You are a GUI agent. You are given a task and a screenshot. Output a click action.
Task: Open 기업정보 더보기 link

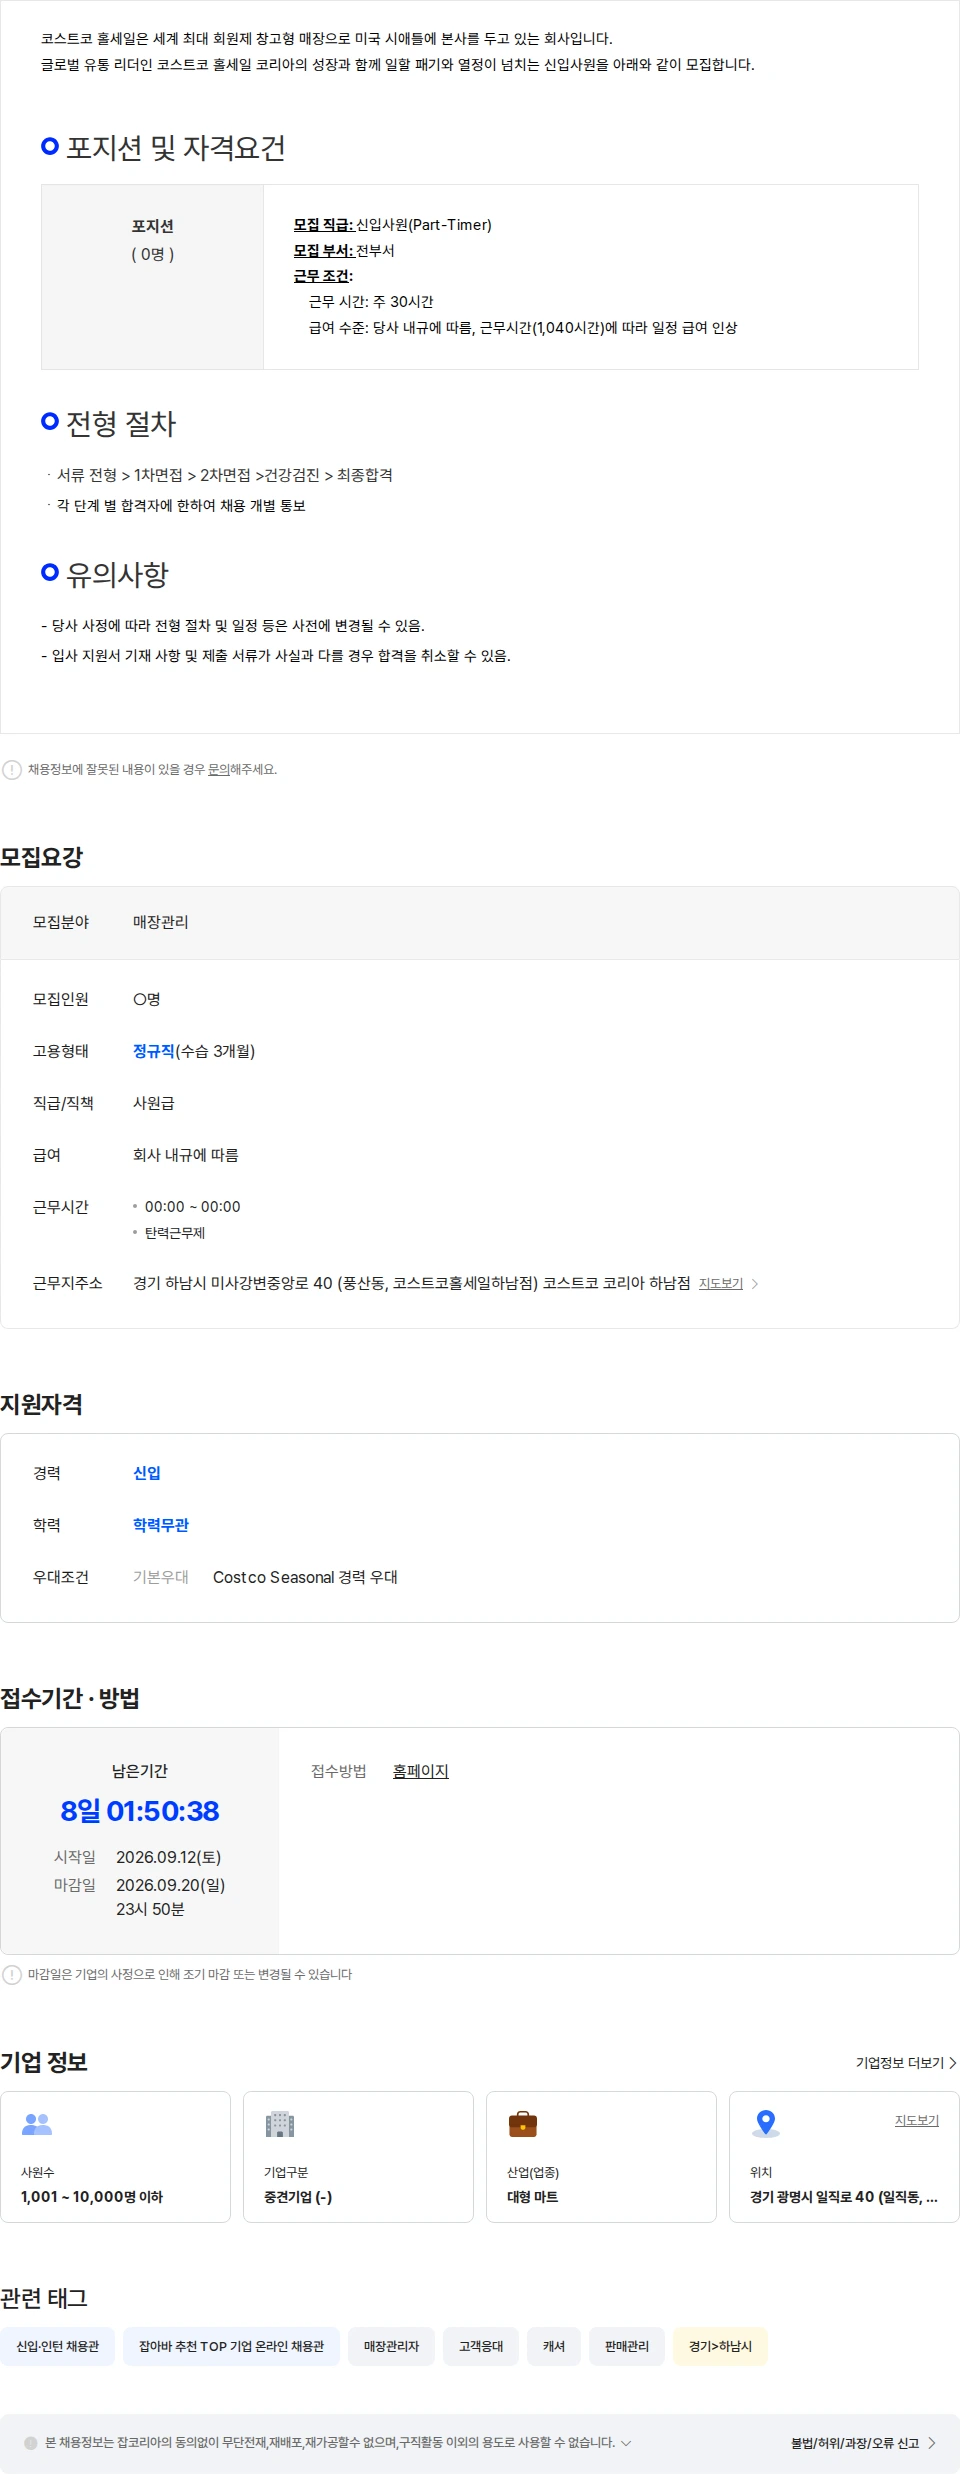906,2063
